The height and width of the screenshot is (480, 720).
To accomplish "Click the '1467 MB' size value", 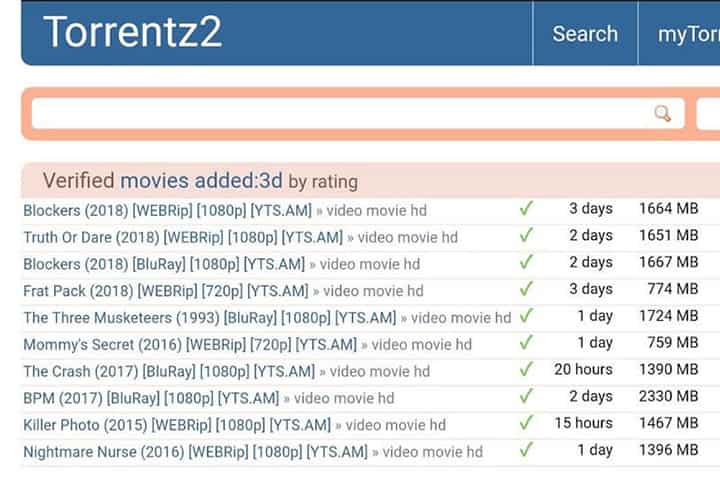I will coord(669,423).
